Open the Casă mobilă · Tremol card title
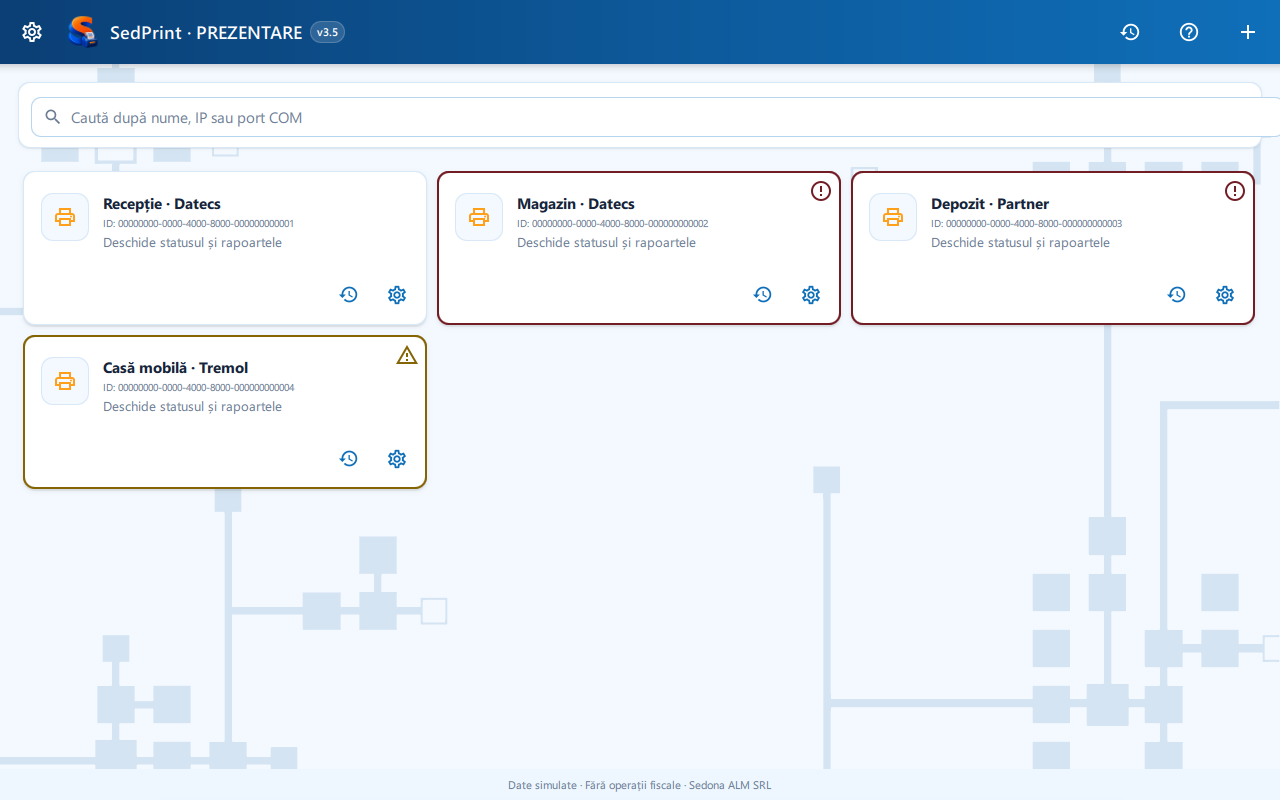This screenshot has width=1280, height=800. 176,368
